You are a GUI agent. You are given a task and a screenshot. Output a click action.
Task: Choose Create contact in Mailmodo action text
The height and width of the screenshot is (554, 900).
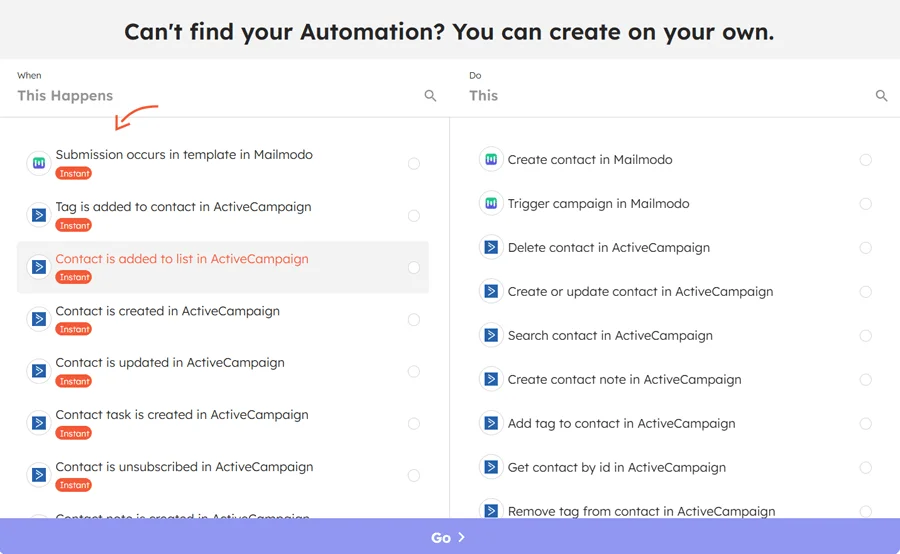coord(590,160)
